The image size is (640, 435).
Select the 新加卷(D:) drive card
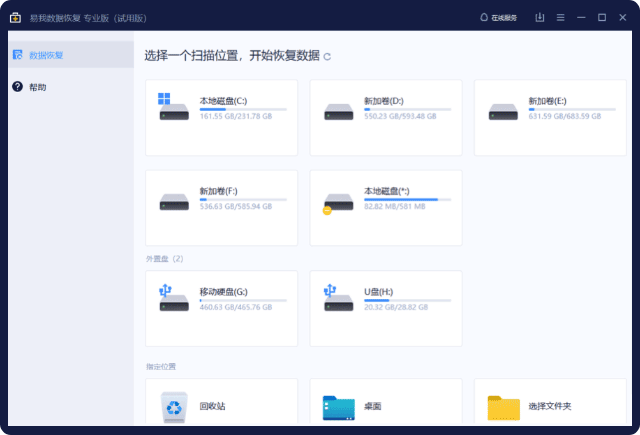click(x=386, y=118)
